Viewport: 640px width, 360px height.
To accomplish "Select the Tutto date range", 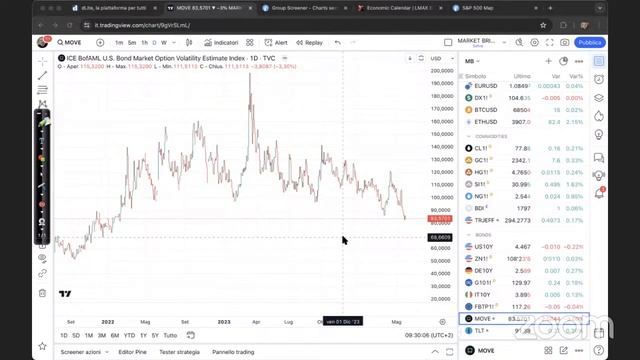I will point(170,336).
